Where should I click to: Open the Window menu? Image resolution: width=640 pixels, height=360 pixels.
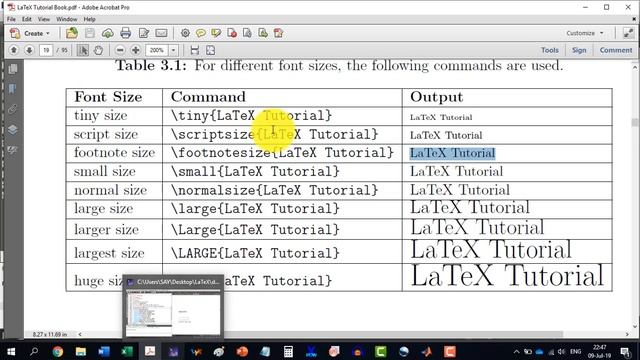67,19
